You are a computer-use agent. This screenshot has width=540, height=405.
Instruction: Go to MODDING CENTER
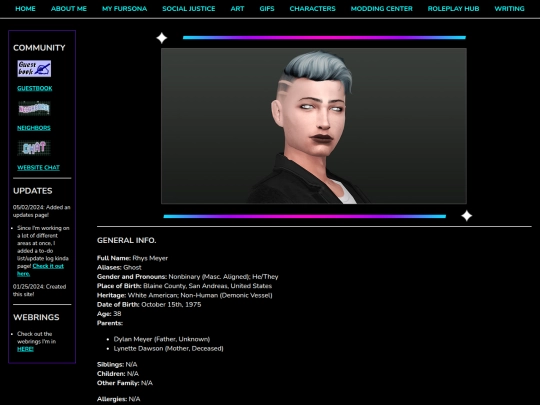pos(382,9)
